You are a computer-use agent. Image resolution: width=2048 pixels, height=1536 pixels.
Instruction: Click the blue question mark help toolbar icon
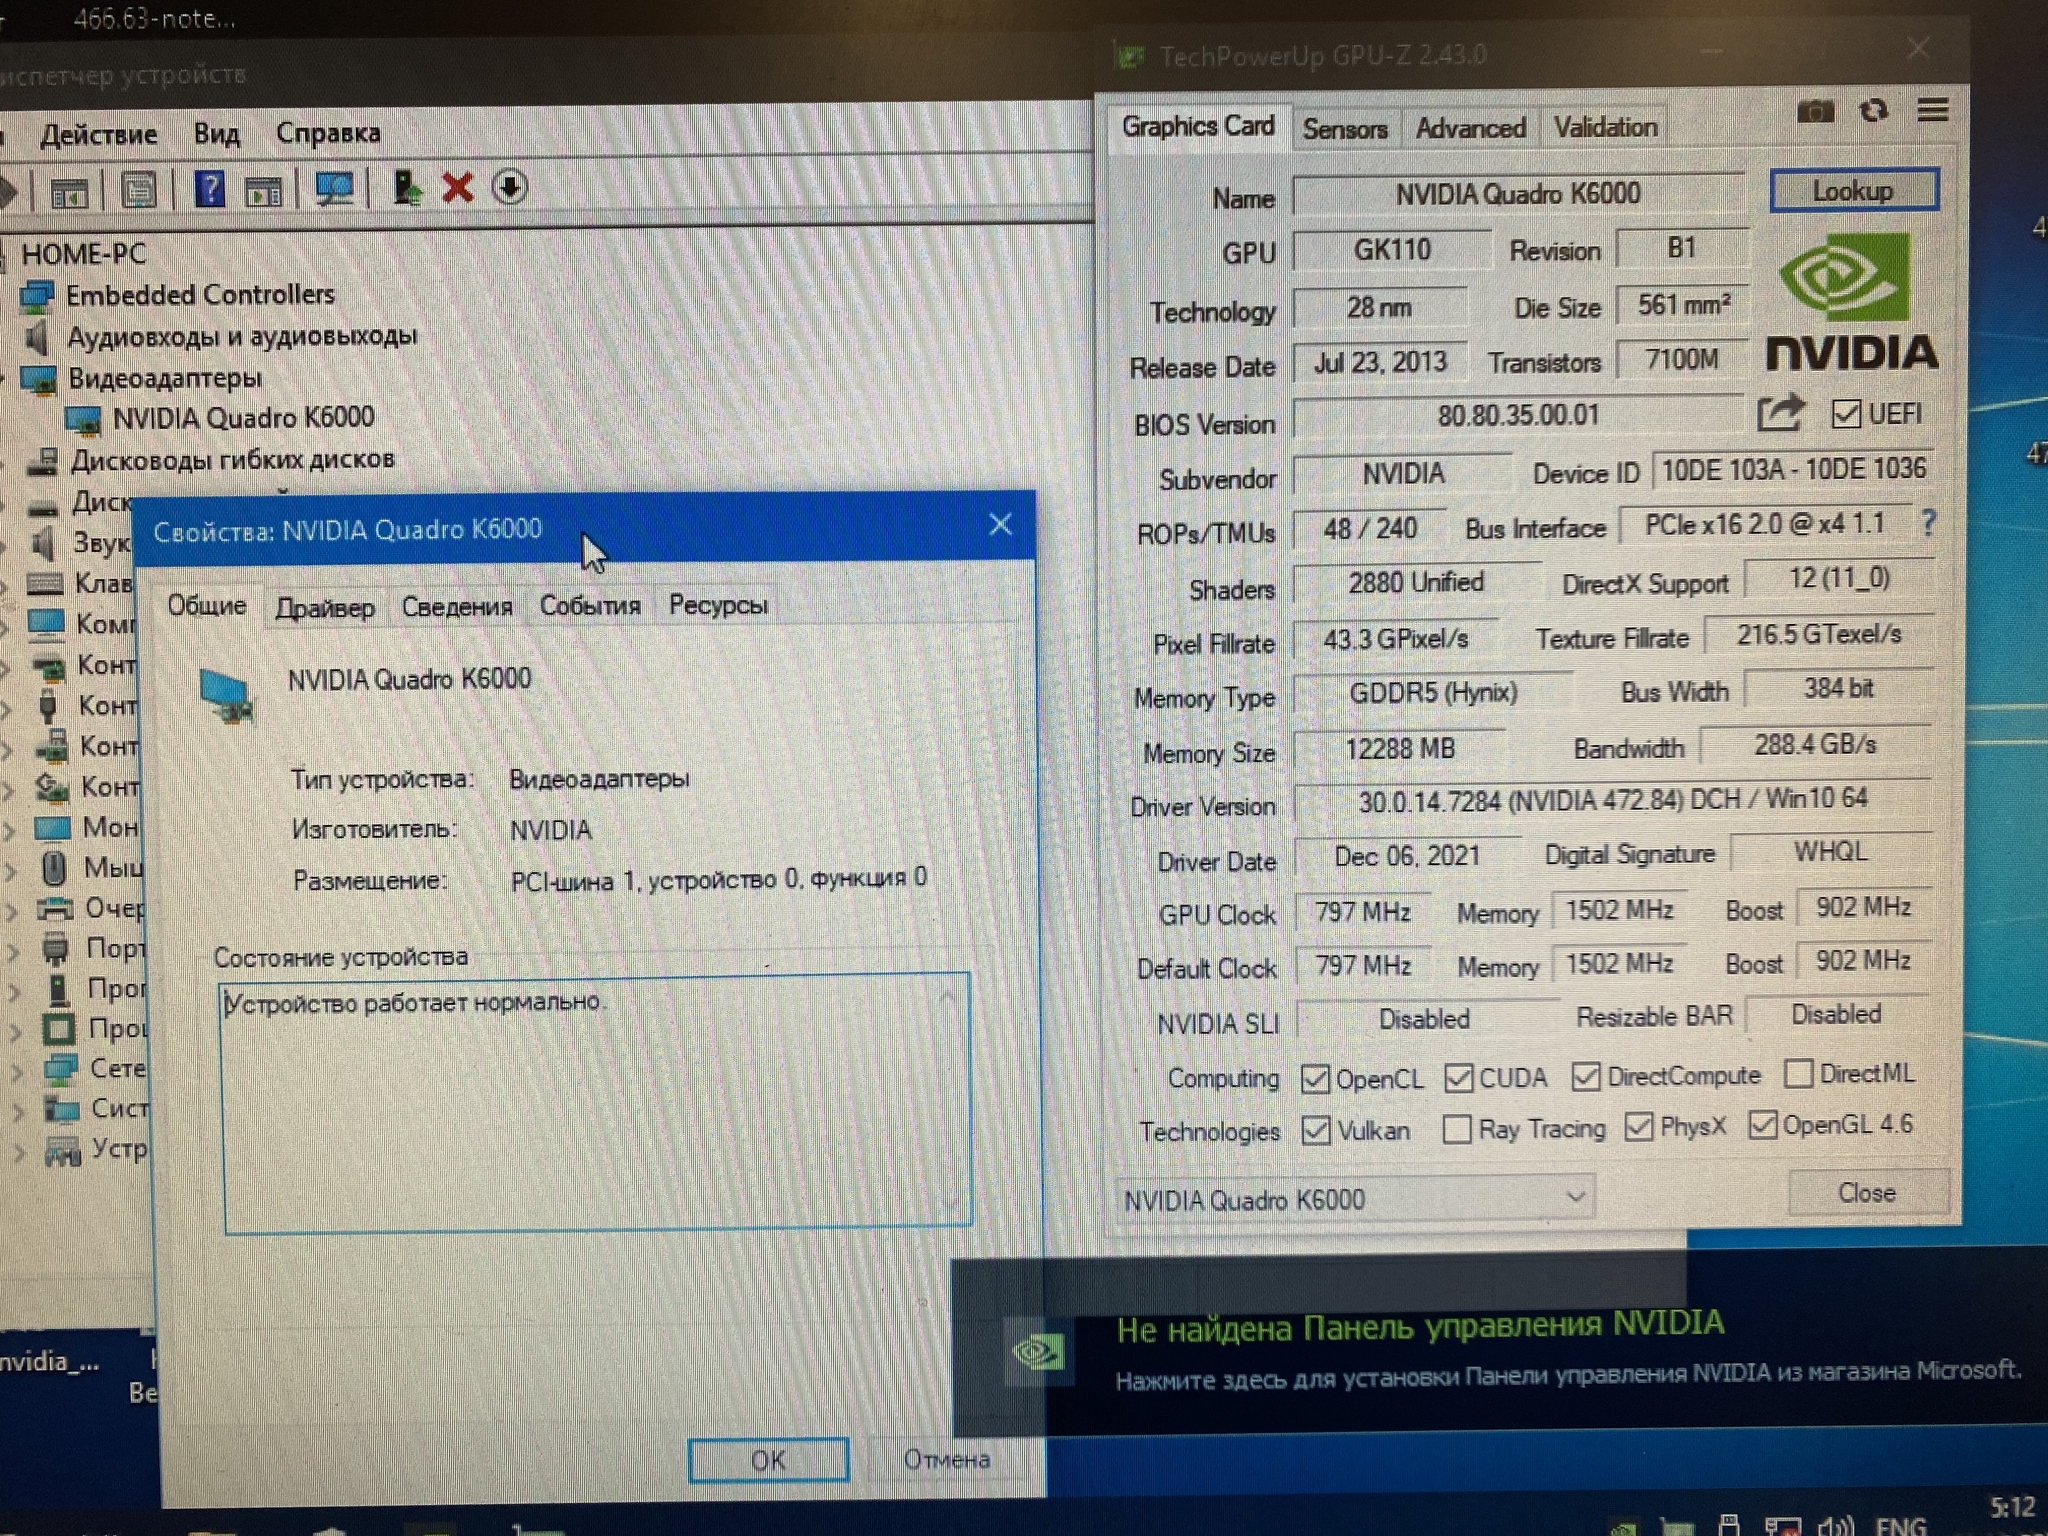click(209, 189)
